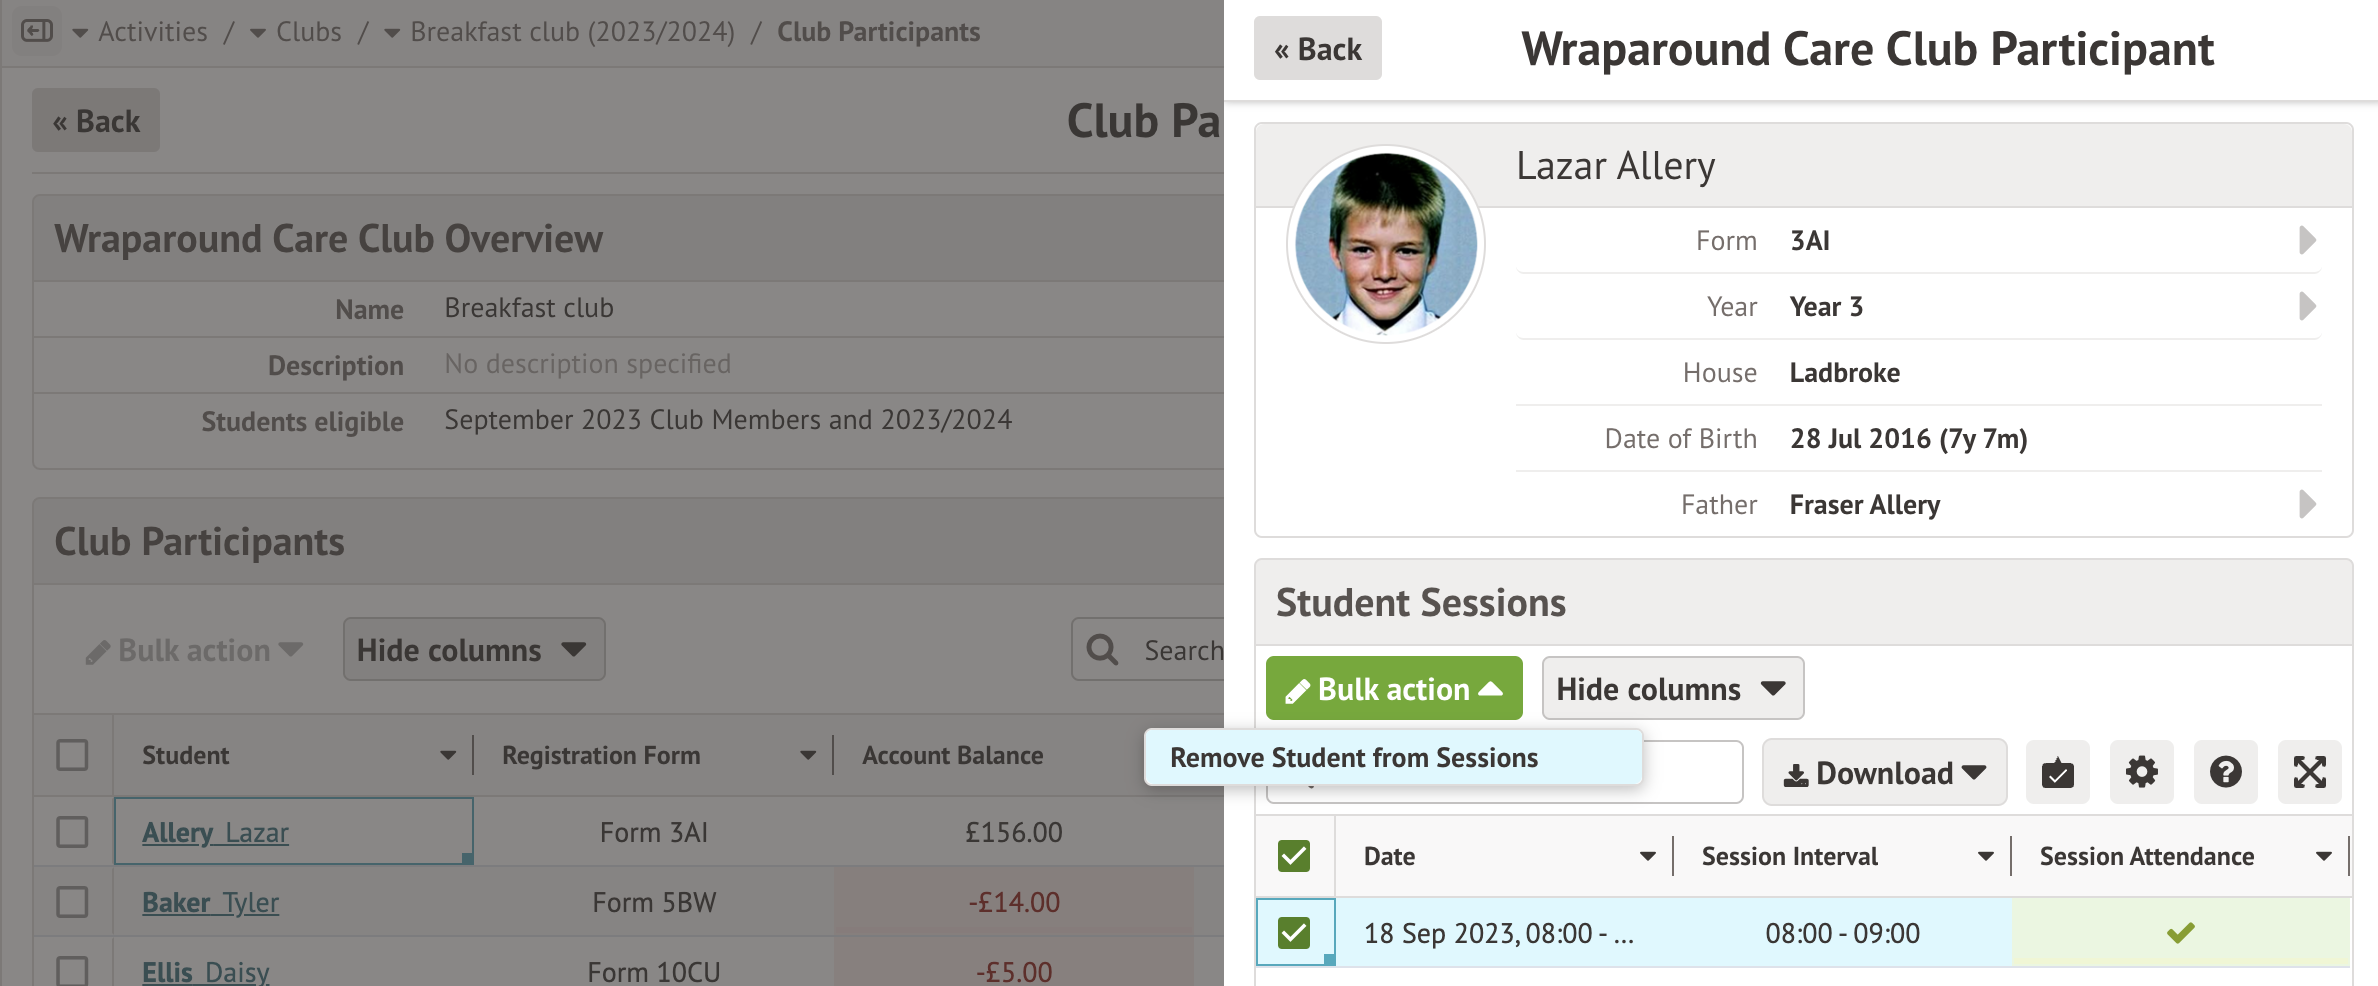Viewport: 2378px width, 986px height.
Task: Expand table to fullscreen icon
Action: 2309,772
